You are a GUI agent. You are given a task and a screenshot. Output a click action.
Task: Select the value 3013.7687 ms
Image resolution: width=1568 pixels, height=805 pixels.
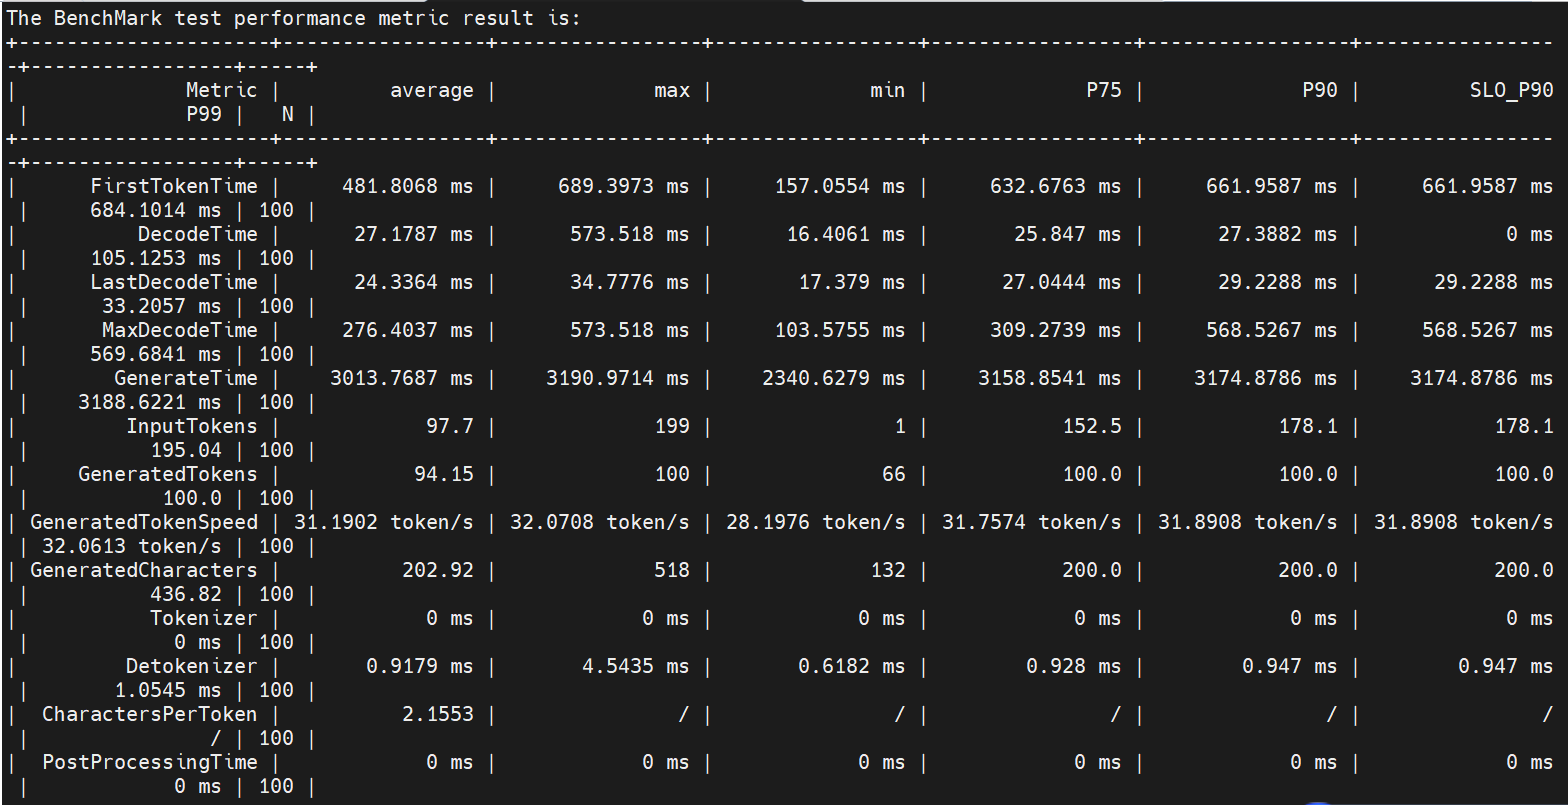pyautogui.click(x=402, y=378)
